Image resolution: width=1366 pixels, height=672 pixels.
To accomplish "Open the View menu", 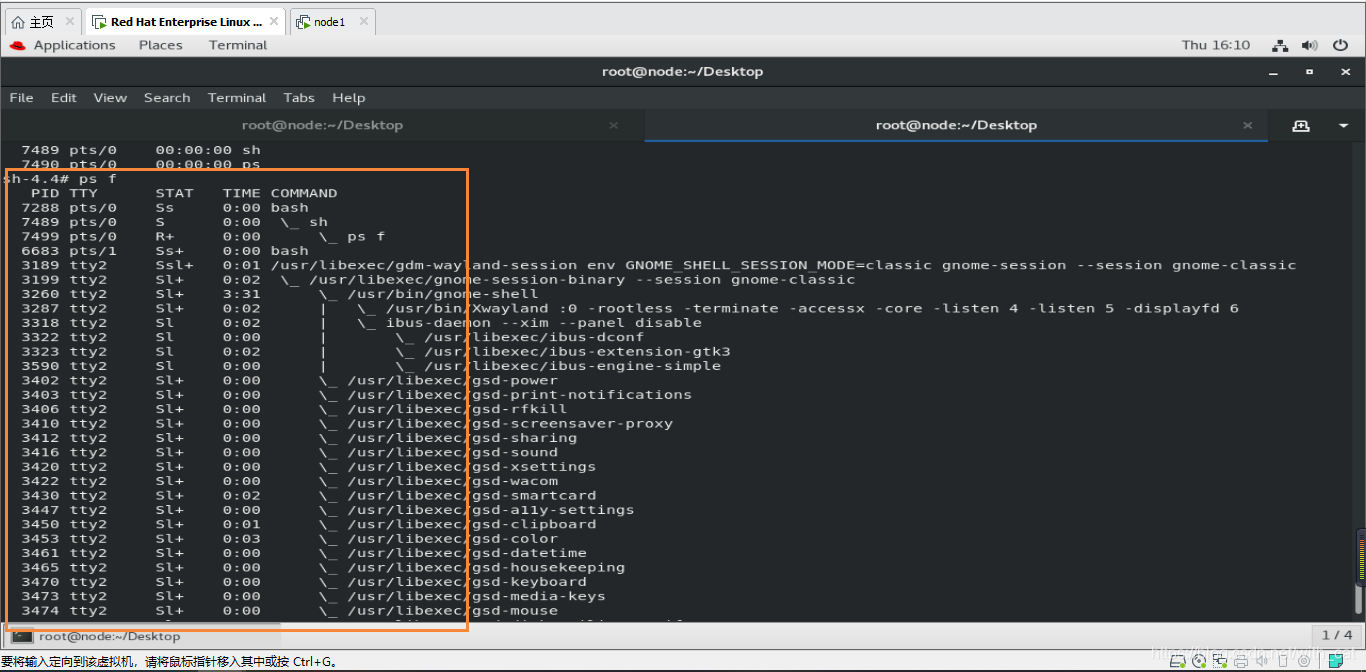I will (110, 97).
